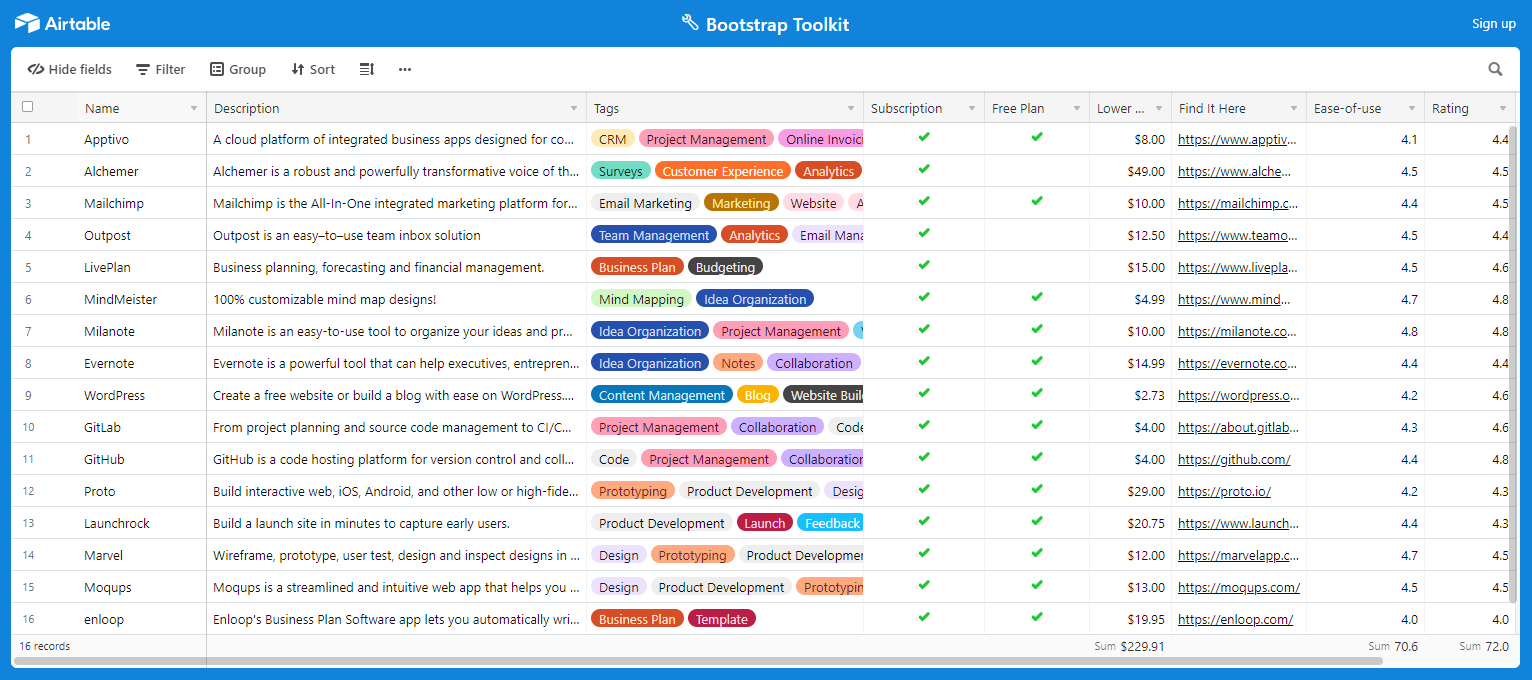Open the Subscription column dropdown arrow

(972, 108)
